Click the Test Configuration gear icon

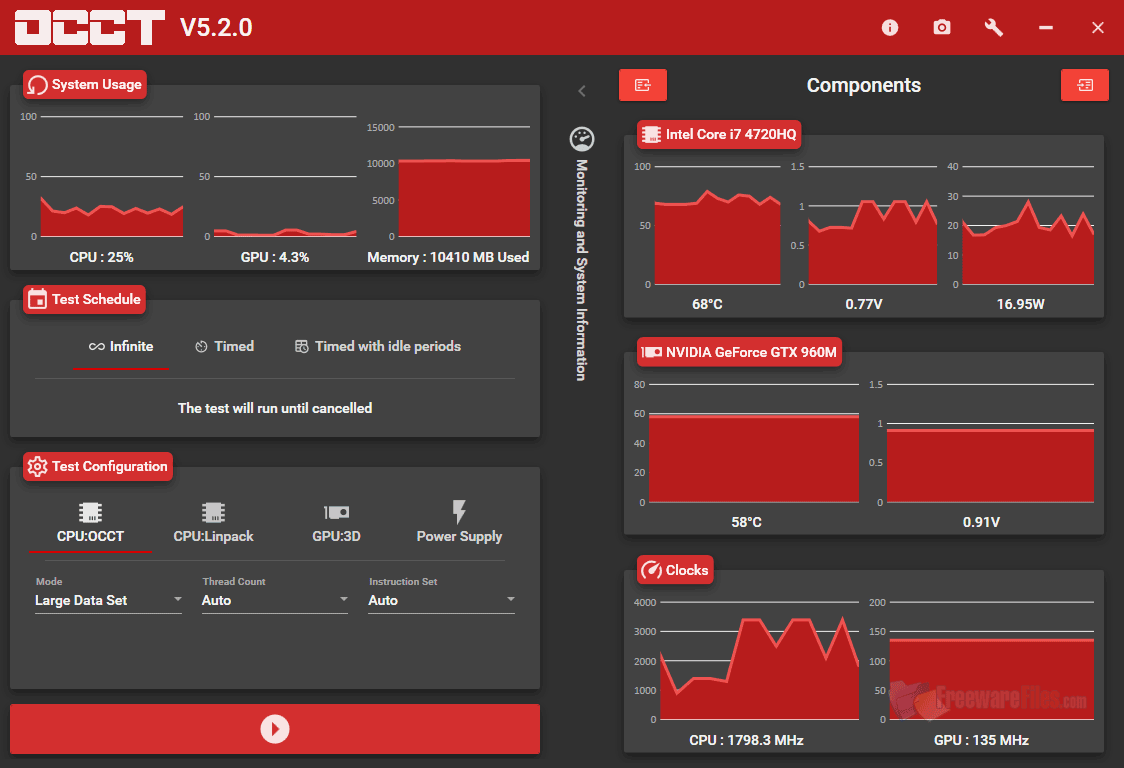(x=38, y=466)
